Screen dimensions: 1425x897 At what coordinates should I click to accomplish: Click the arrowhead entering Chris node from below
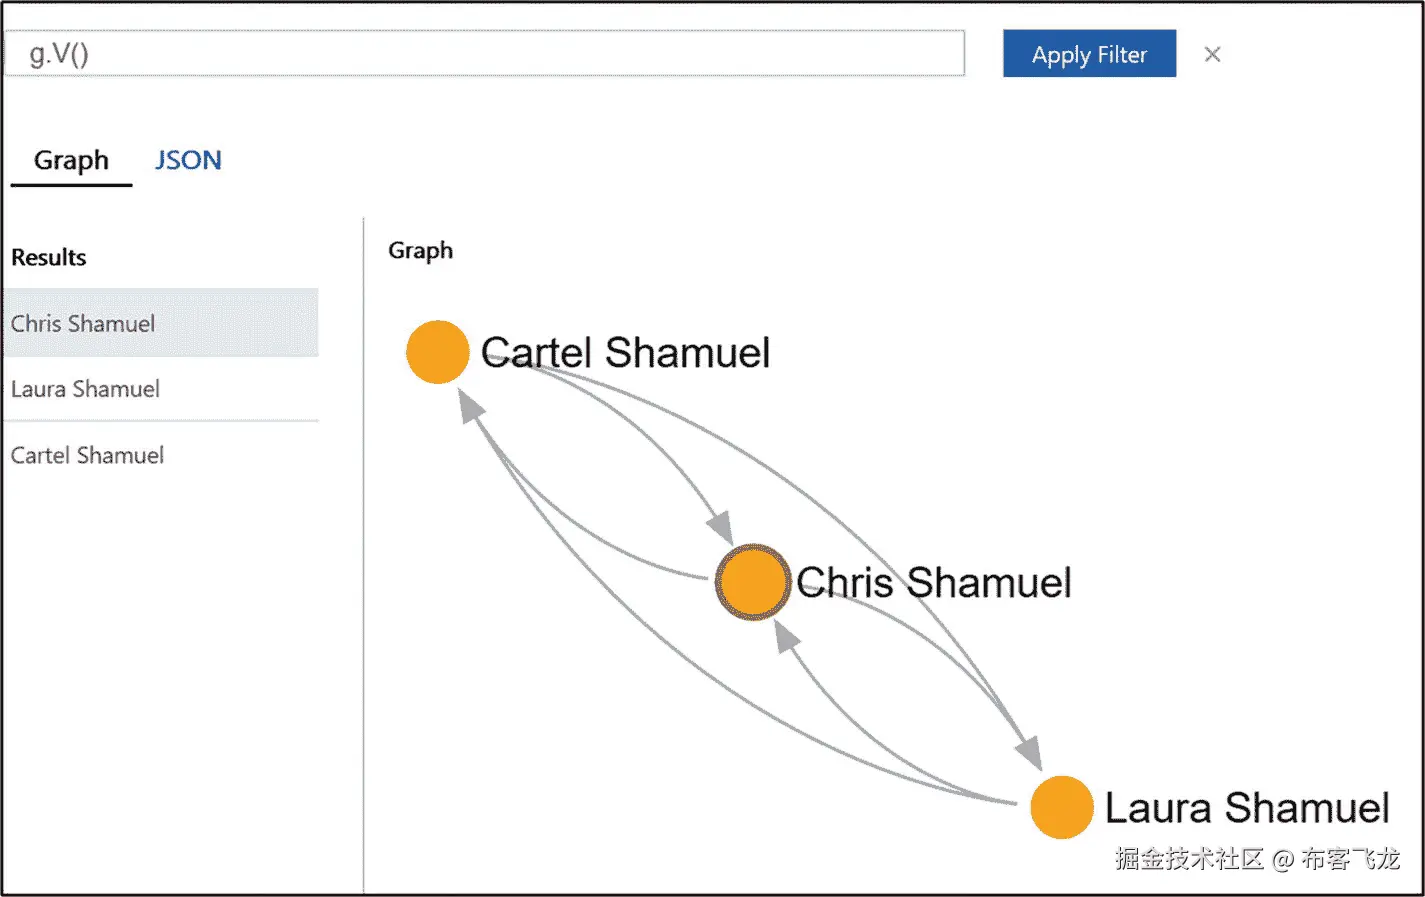pyautogui.click(x=786, y=636)
